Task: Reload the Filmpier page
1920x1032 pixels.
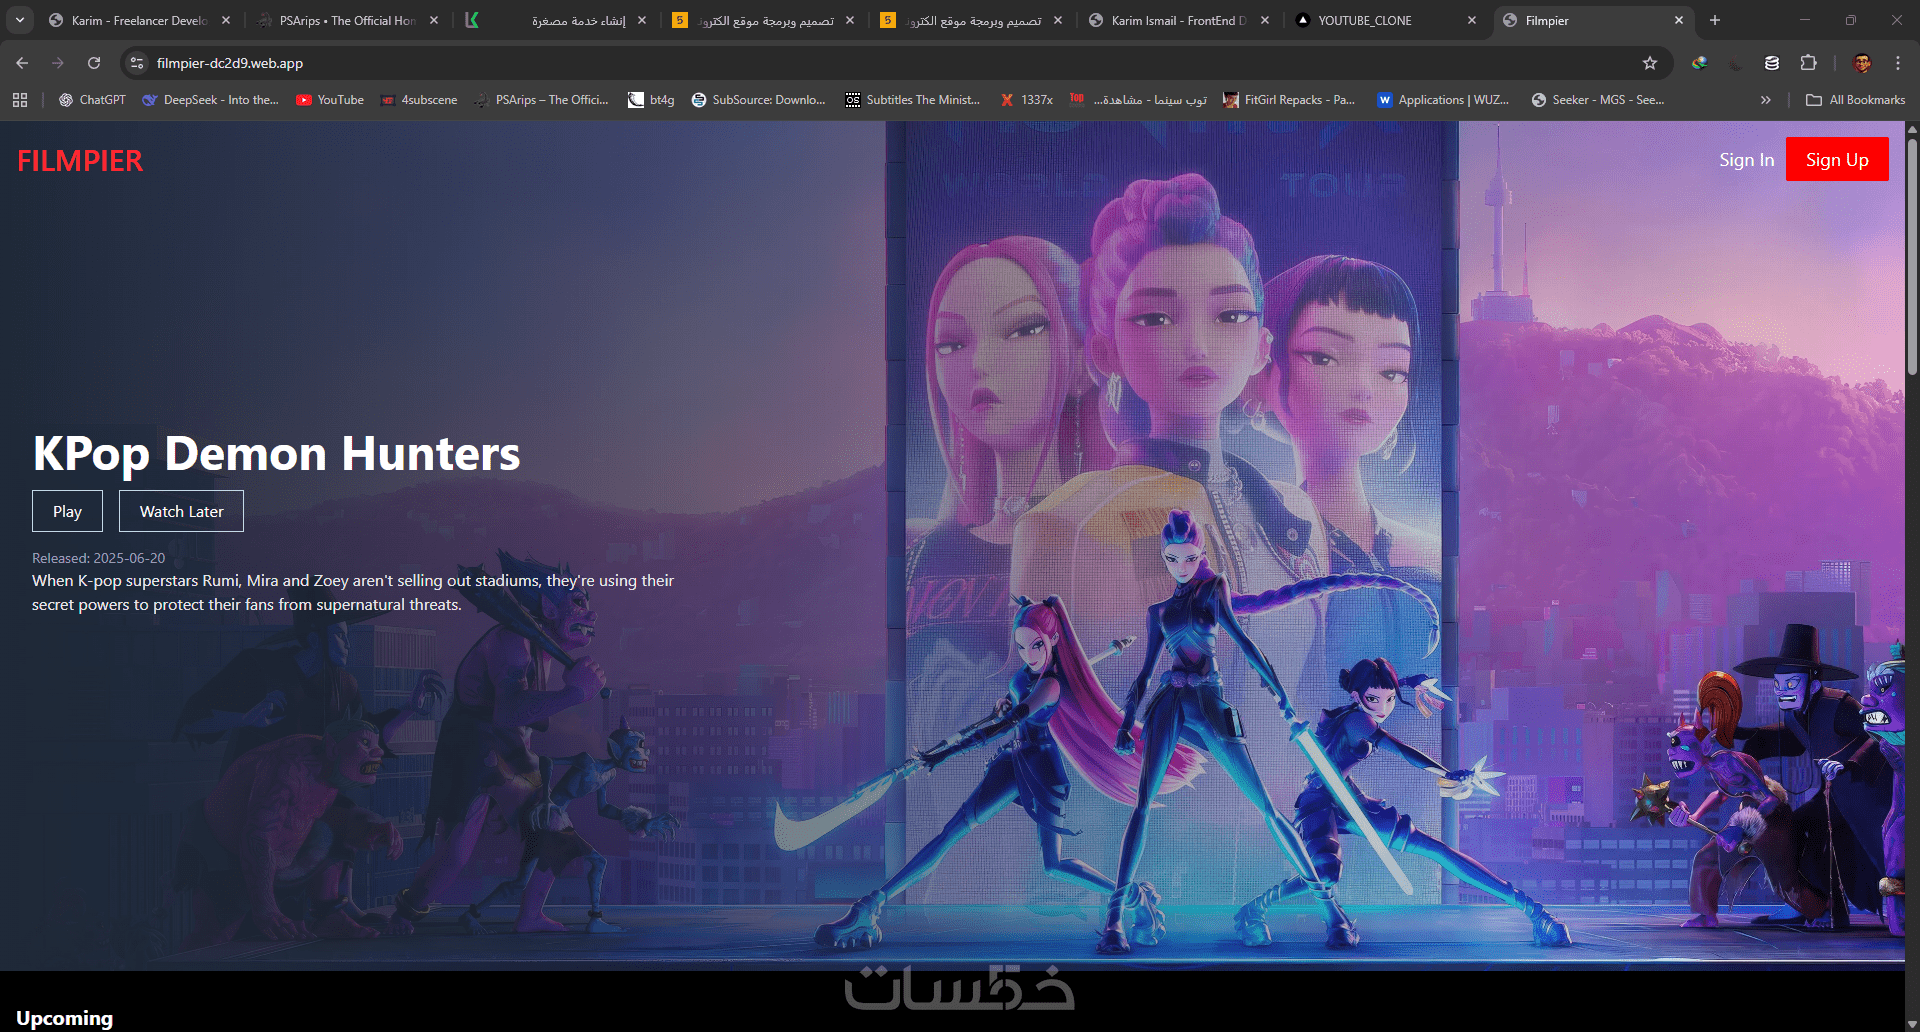Action: [x=94, y=63]
